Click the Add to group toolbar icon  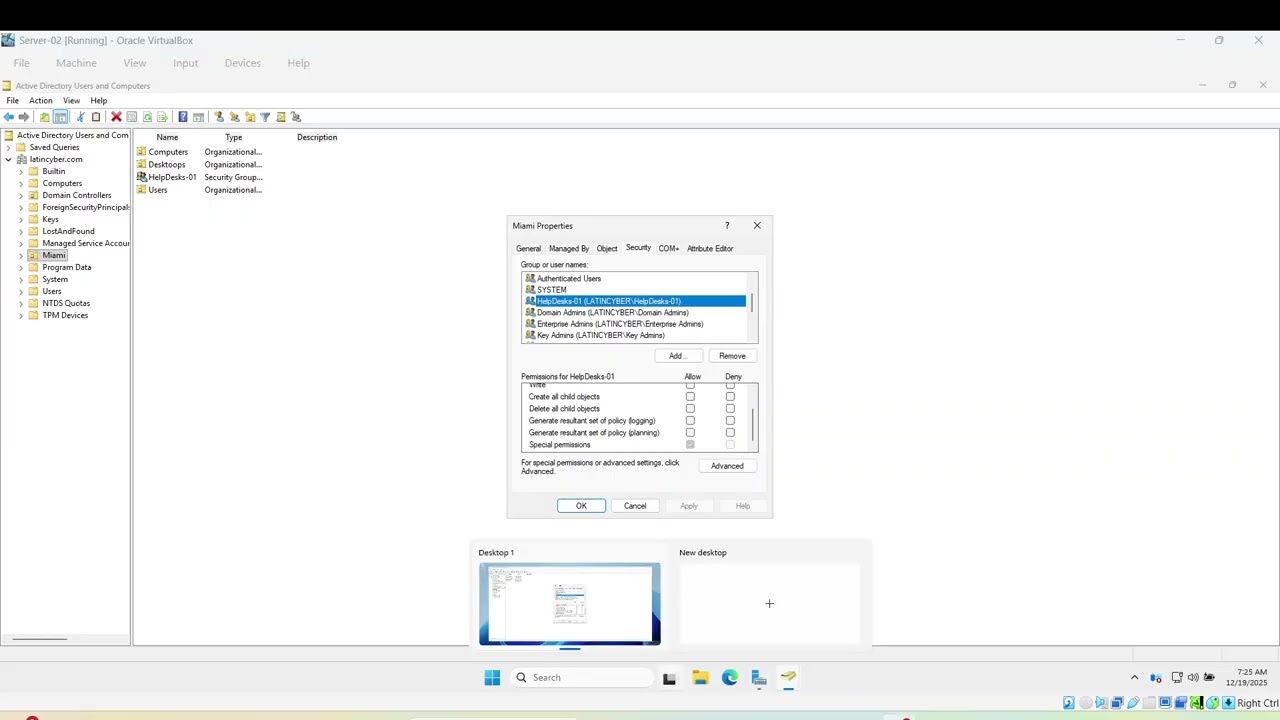coord(296,117)
